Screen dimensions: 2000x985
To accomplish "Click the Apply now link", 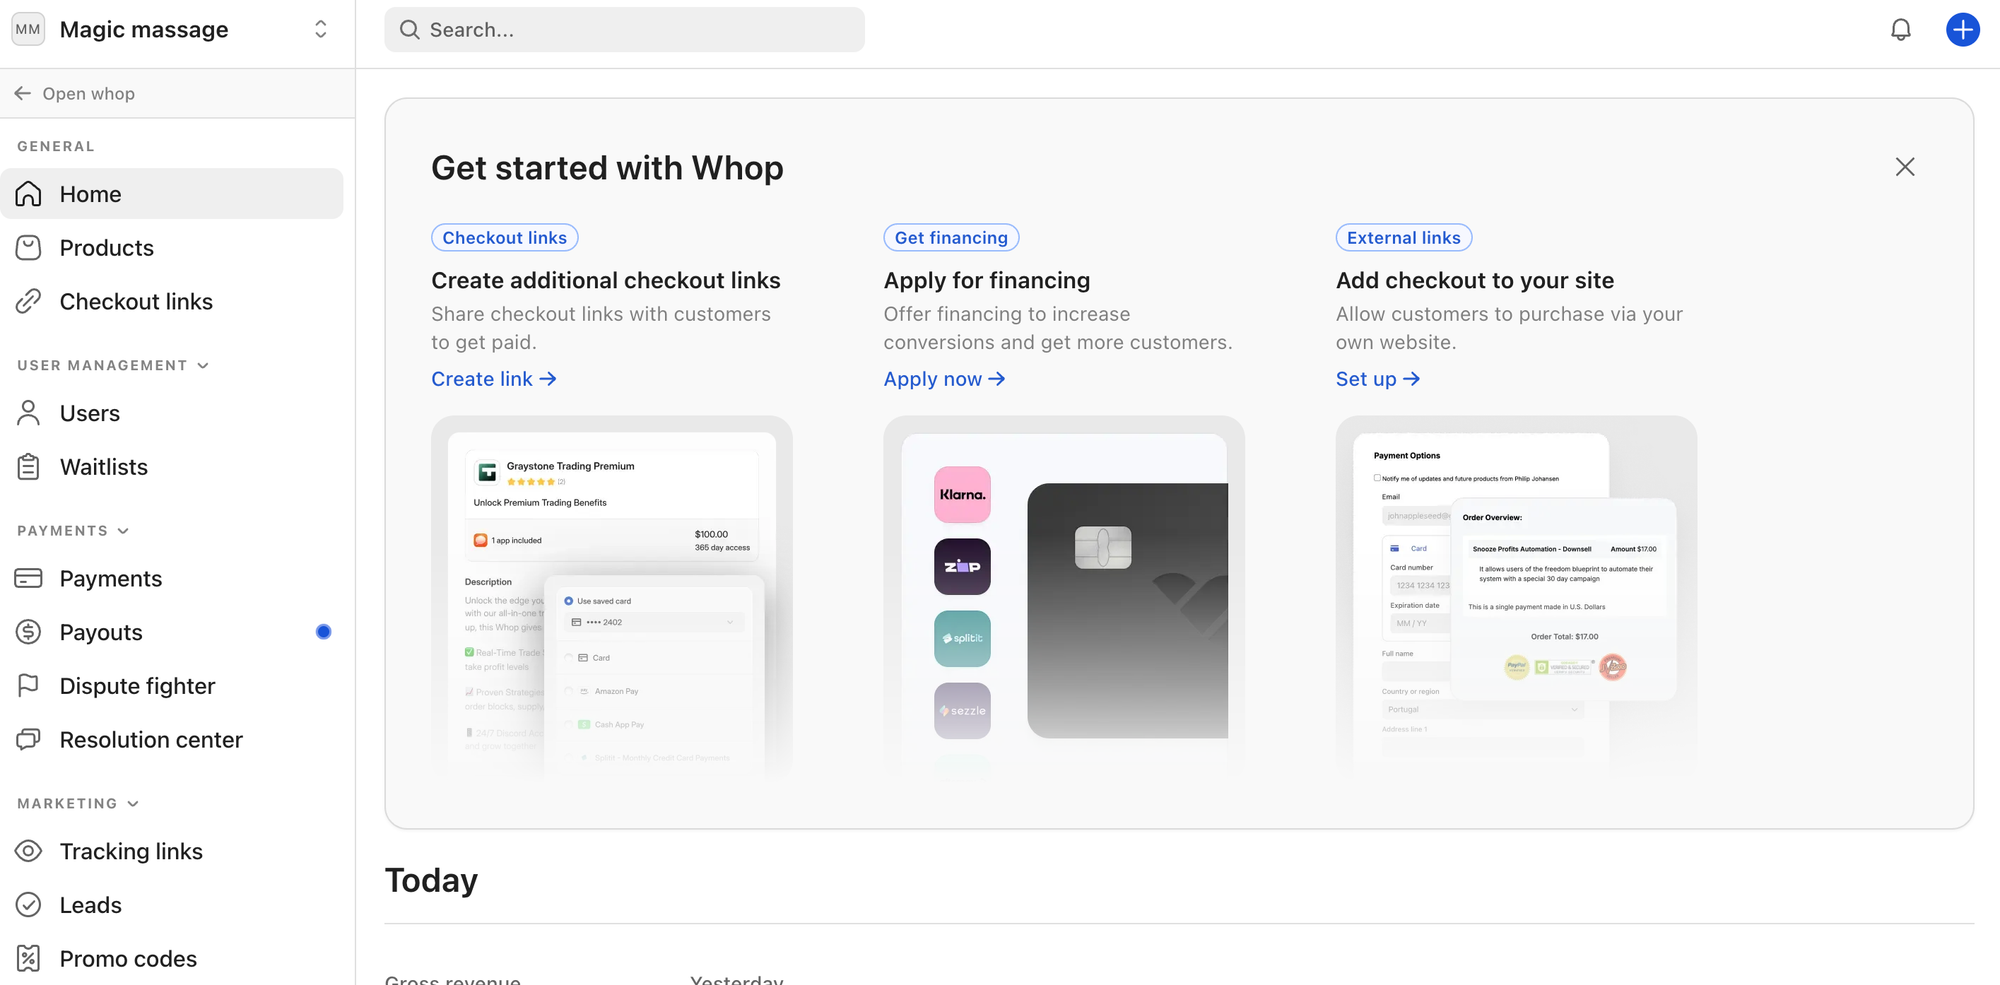I will pos(945,379).
